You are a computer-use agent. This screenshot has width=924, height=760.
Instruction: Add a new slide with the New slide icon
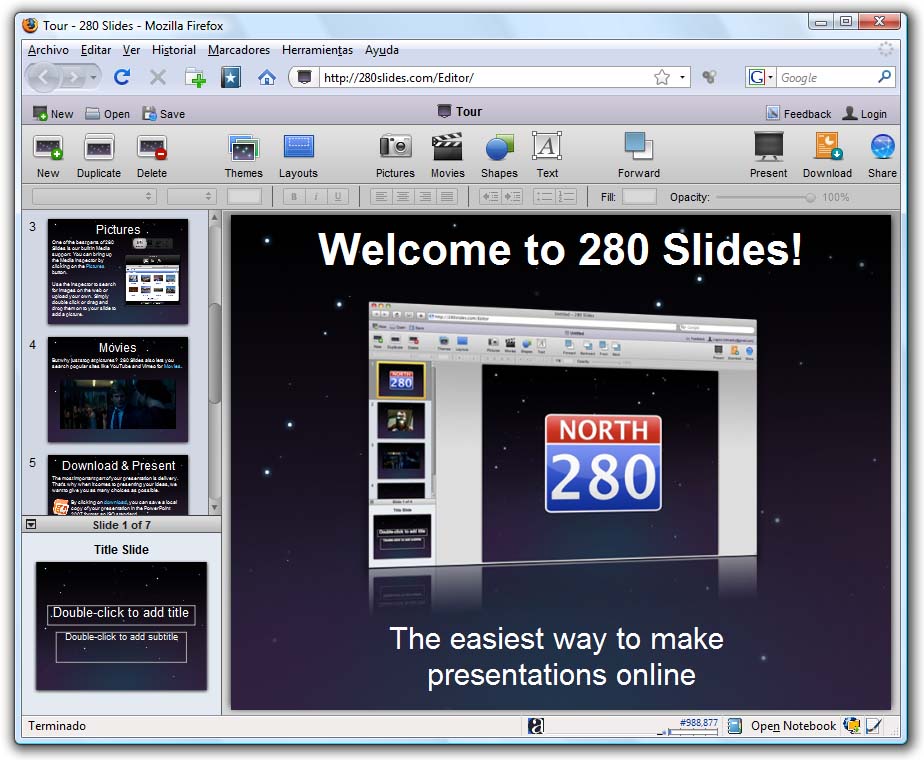point(48,156)
